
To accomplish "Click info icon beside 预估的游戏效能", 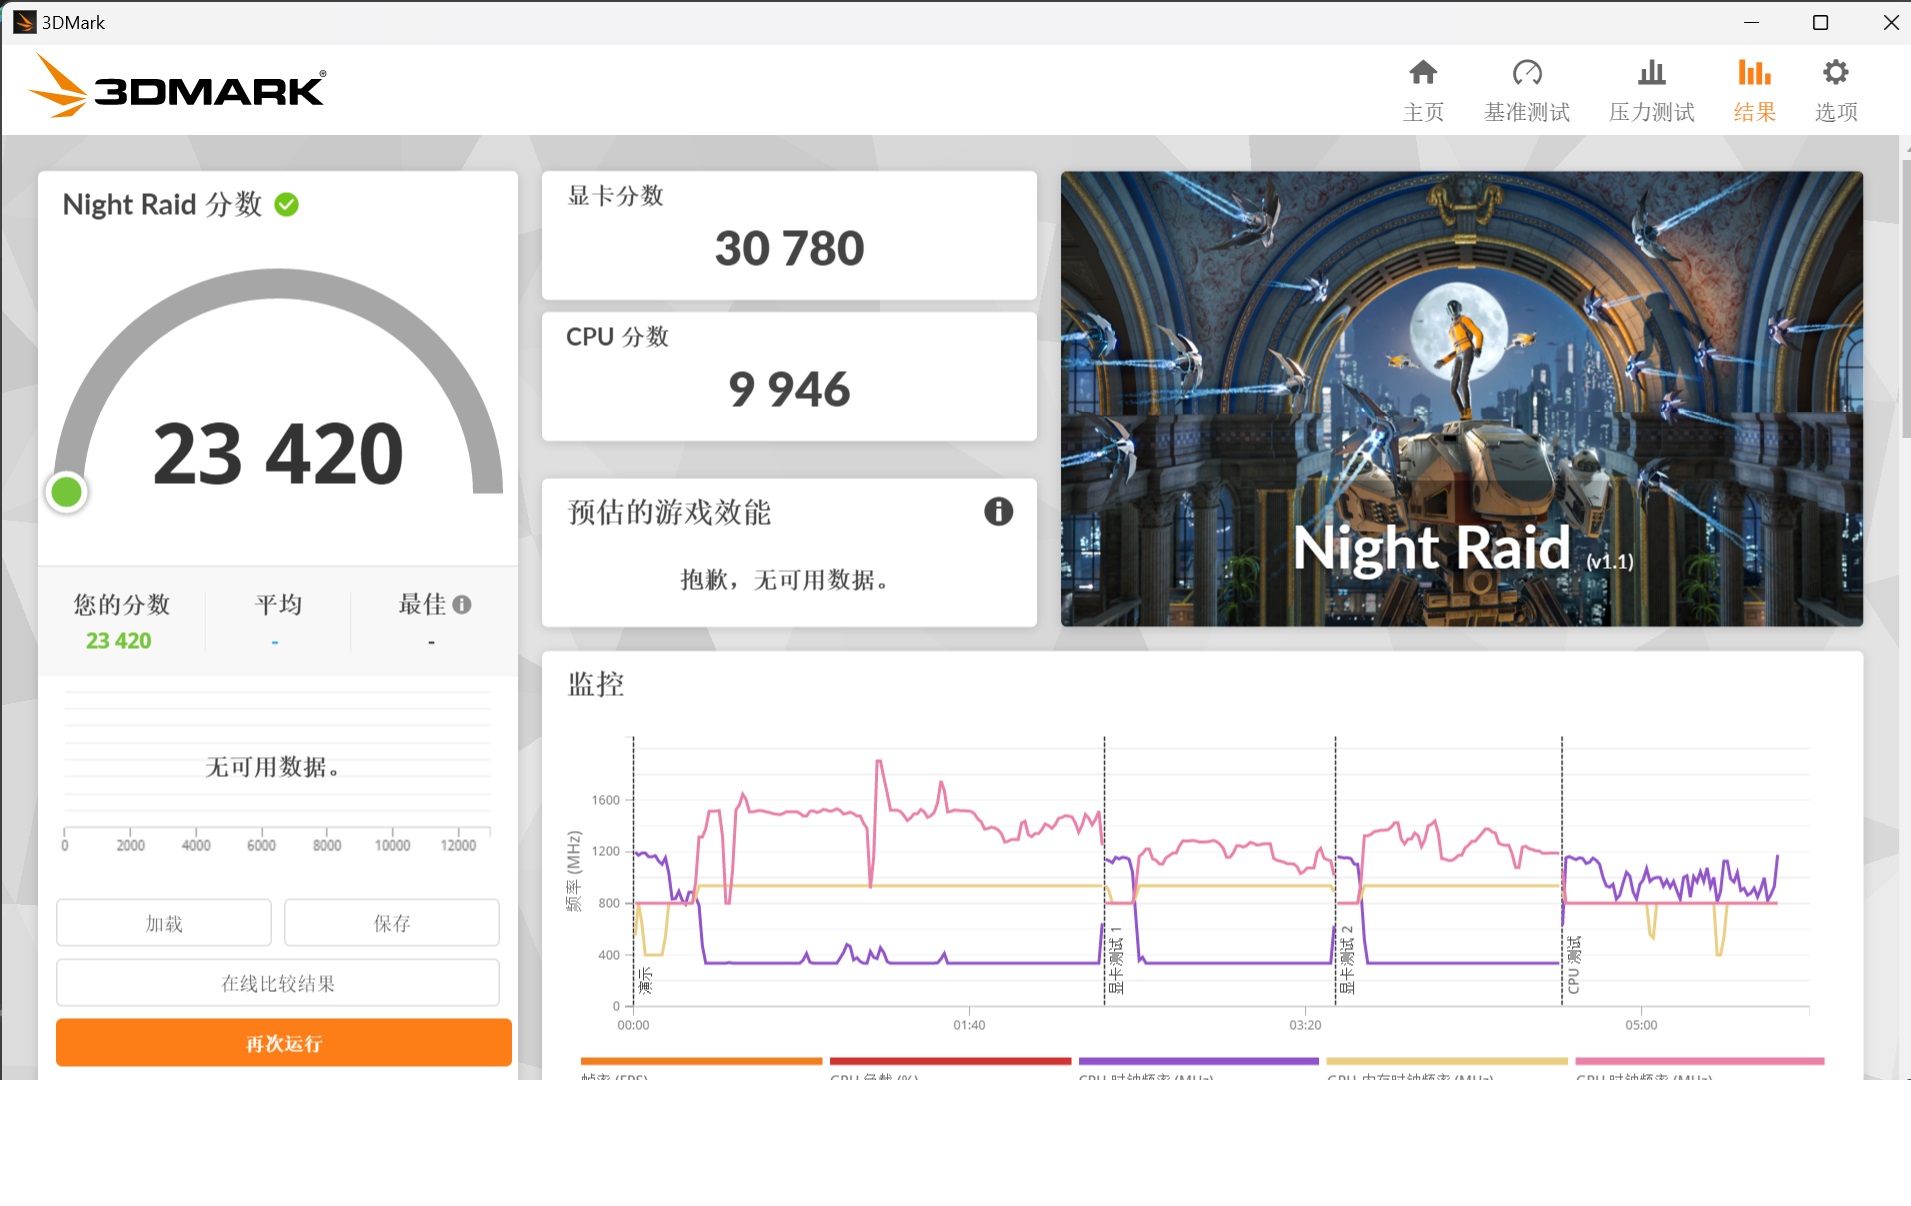I will pos(998,512).
